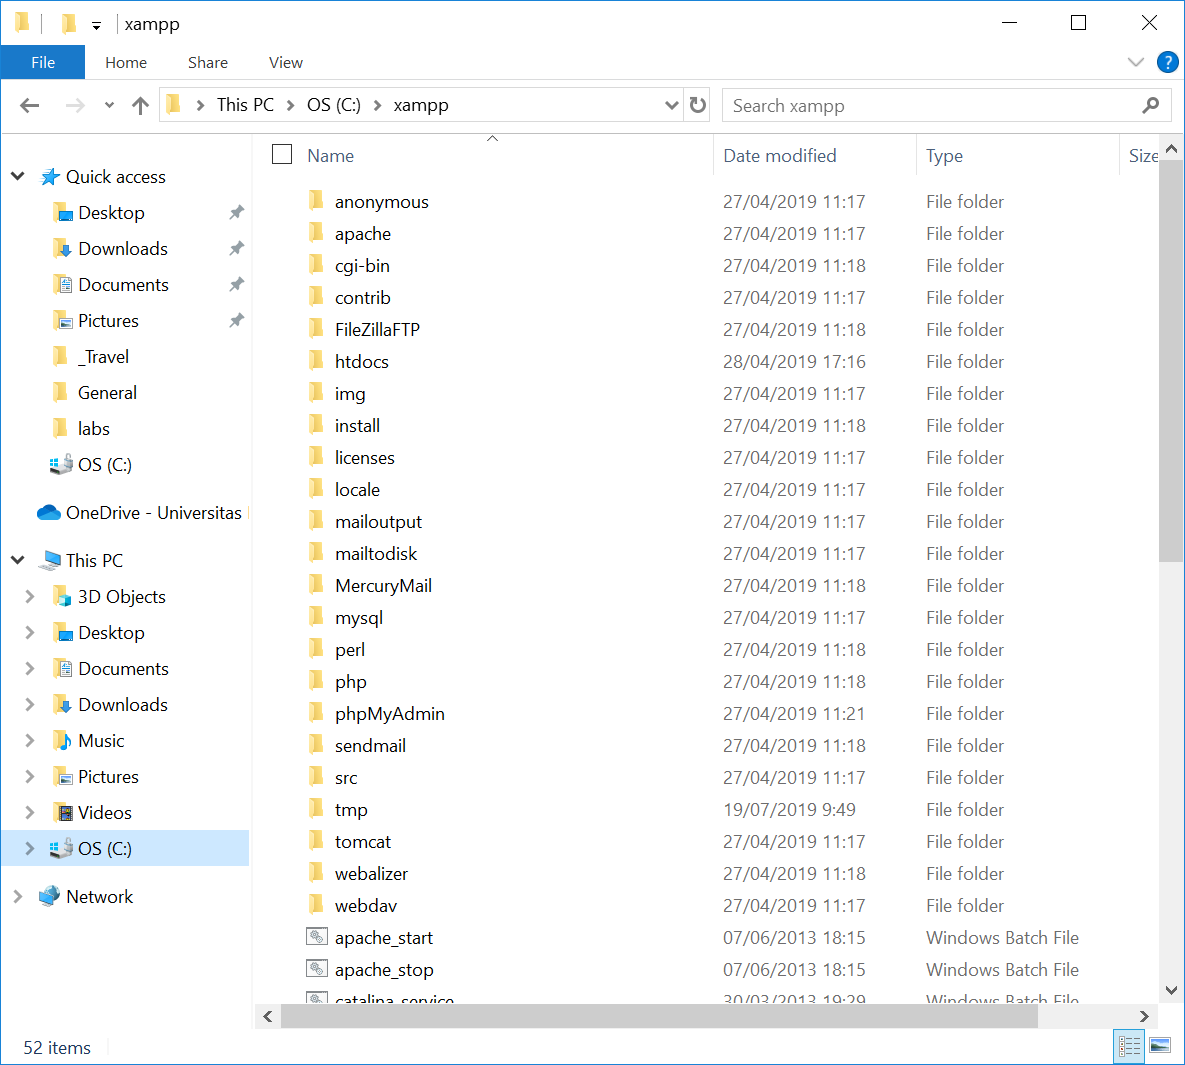
Task: Click the scroll right arrow
Action: pos(1143,1016)
